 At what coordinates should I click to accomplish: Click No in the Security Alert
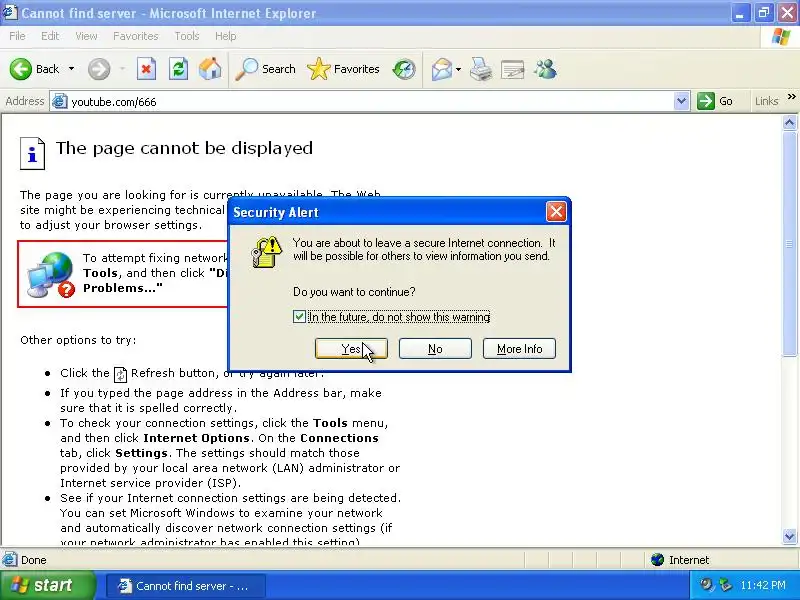coord(435,349)
